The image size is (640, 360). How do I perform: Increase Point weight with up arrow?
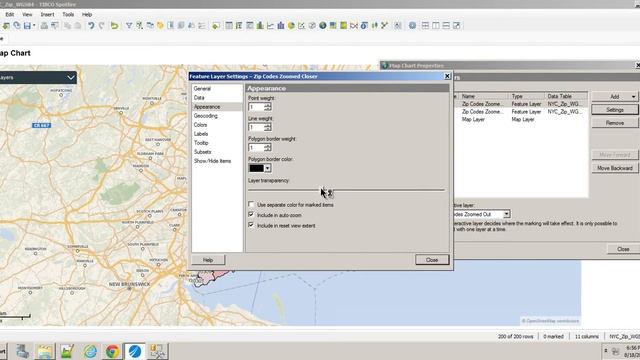tap(268, 105)
